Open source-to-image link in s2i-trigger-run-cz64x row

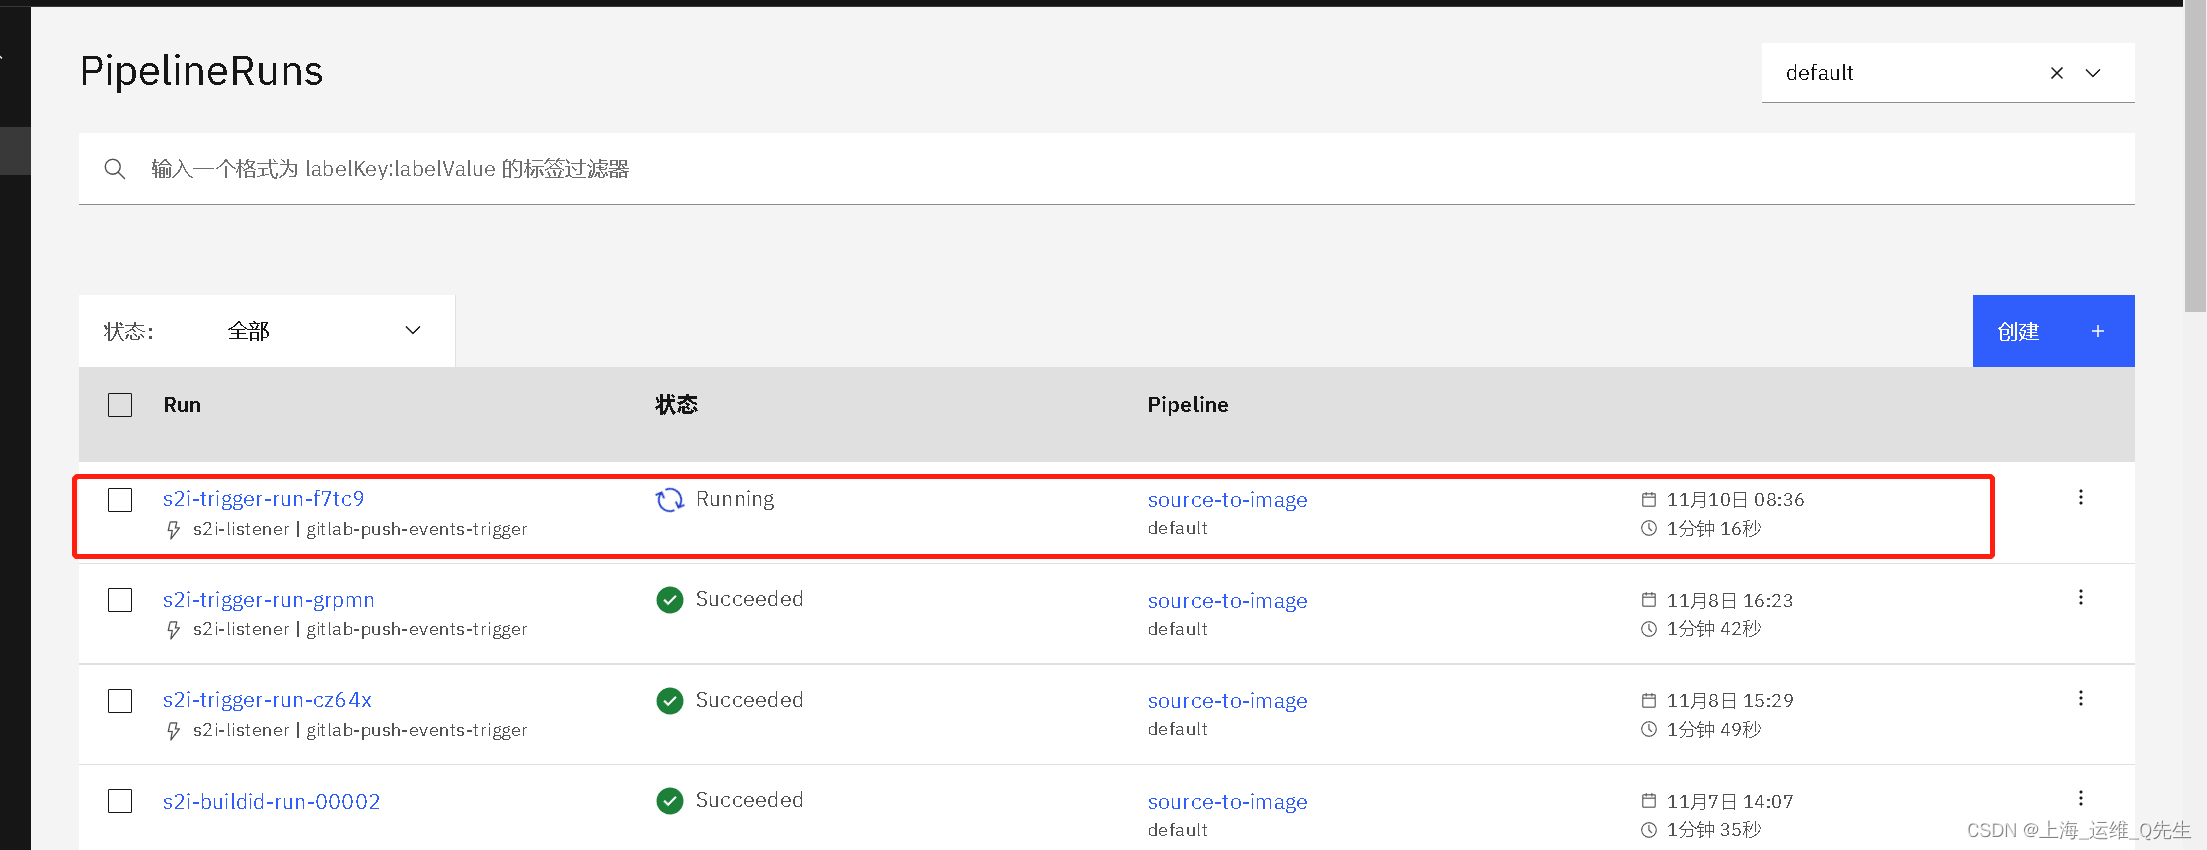click(1228, 701)
